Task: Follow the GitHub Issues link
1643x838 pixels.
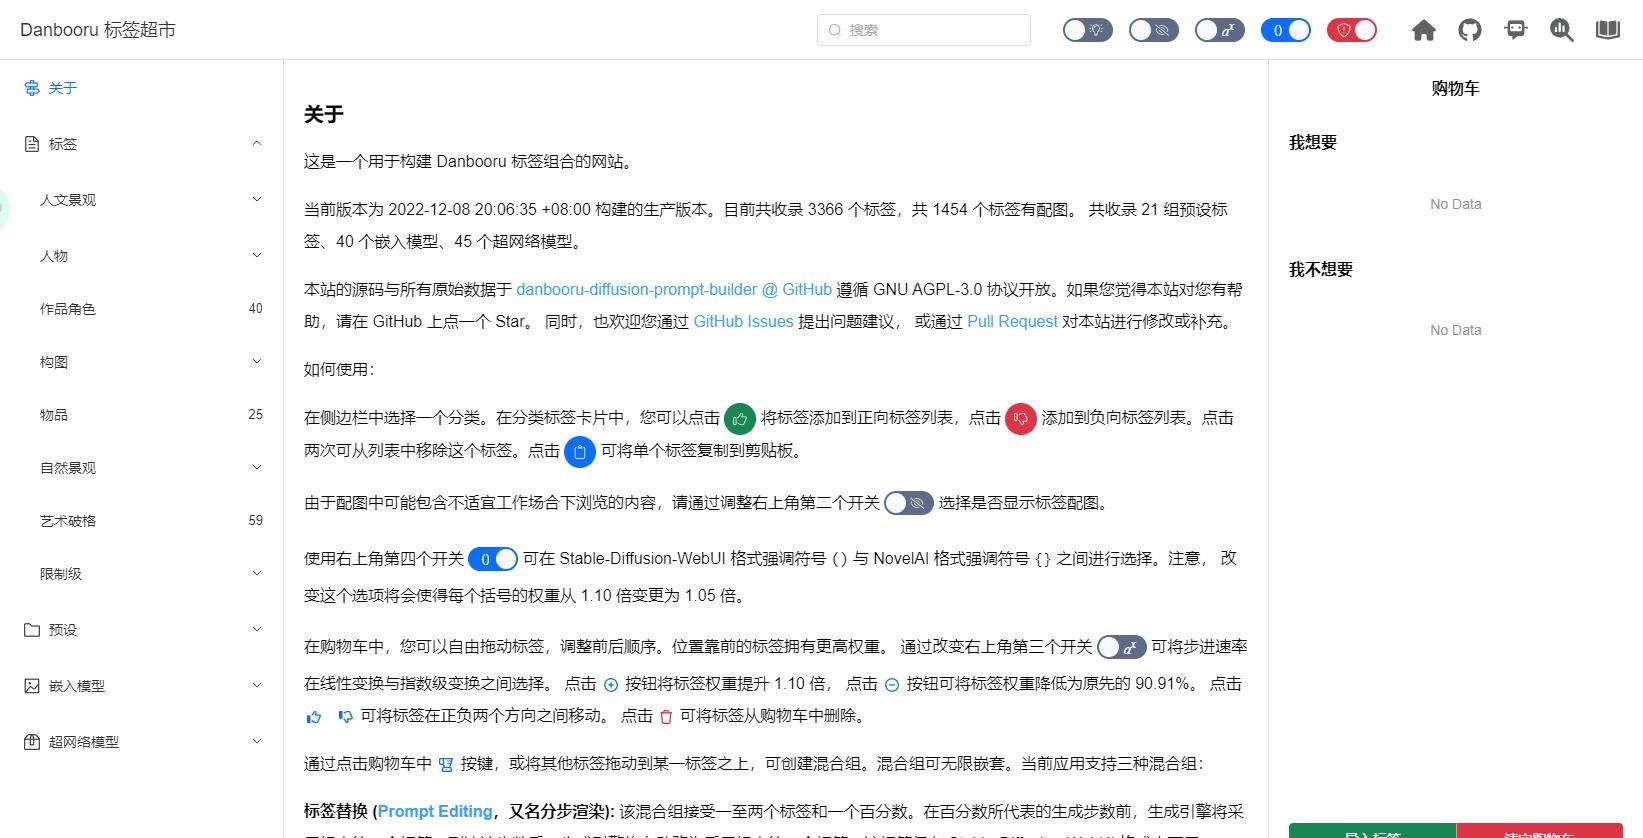Action: point(743,322)
